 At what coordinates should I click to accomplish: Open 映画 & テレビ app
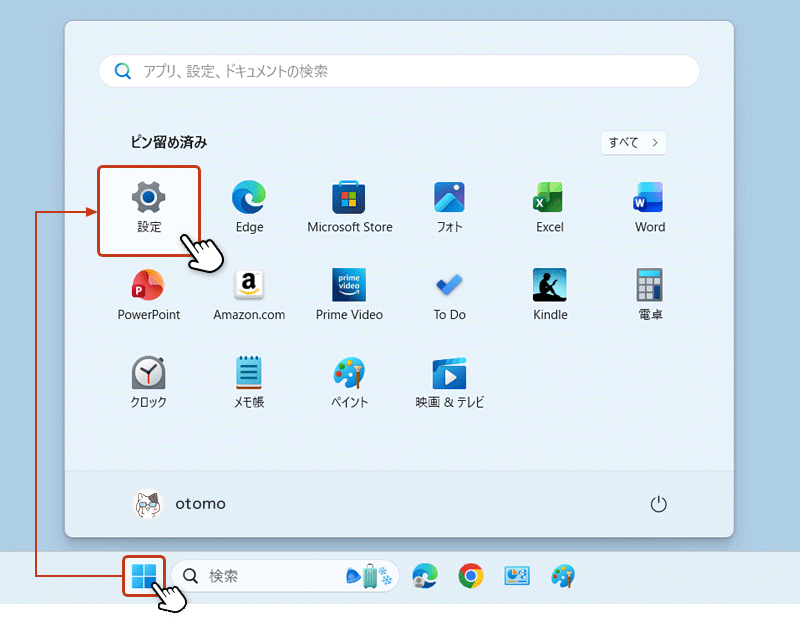[449, 383]
